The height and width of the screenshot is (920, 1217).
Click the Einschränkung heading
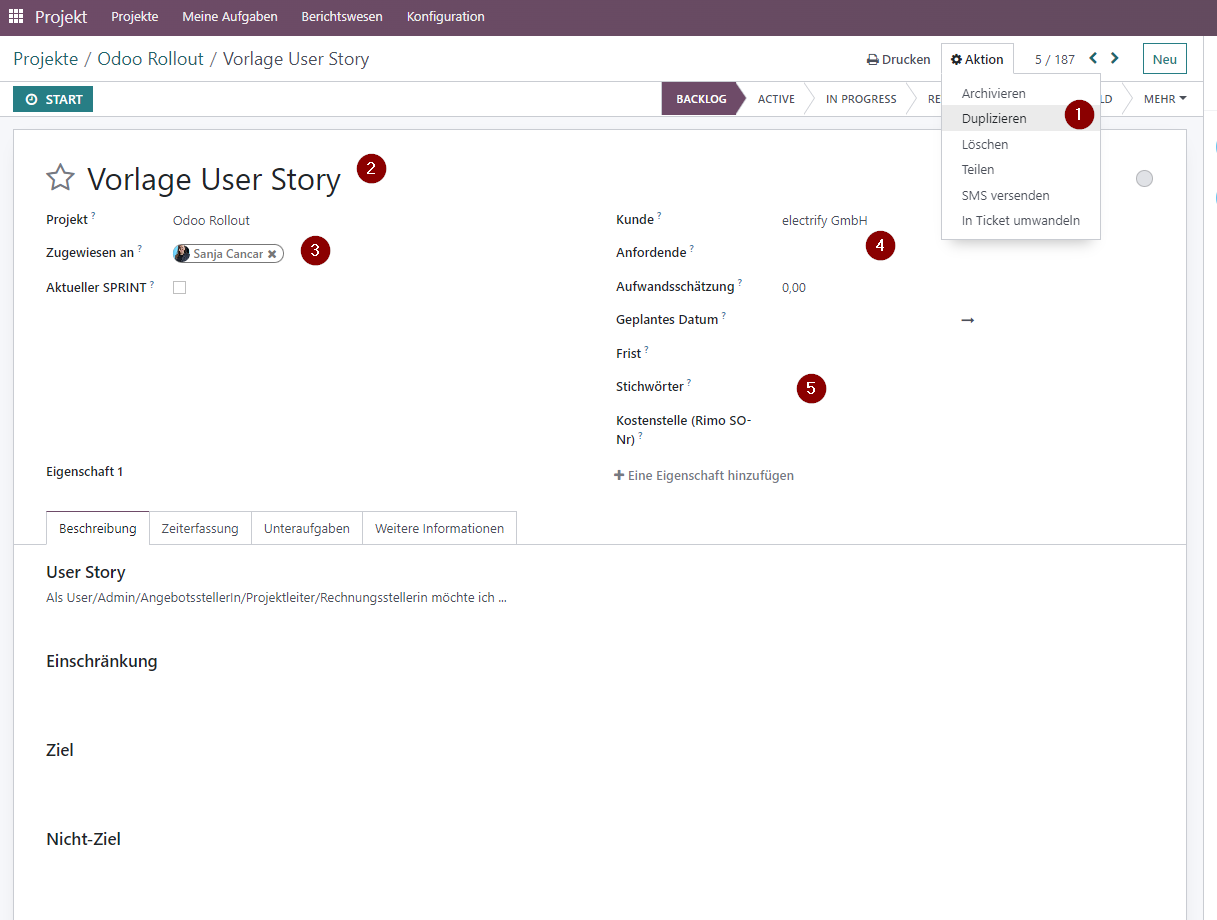pyautogui.click(x=102, y=661)
